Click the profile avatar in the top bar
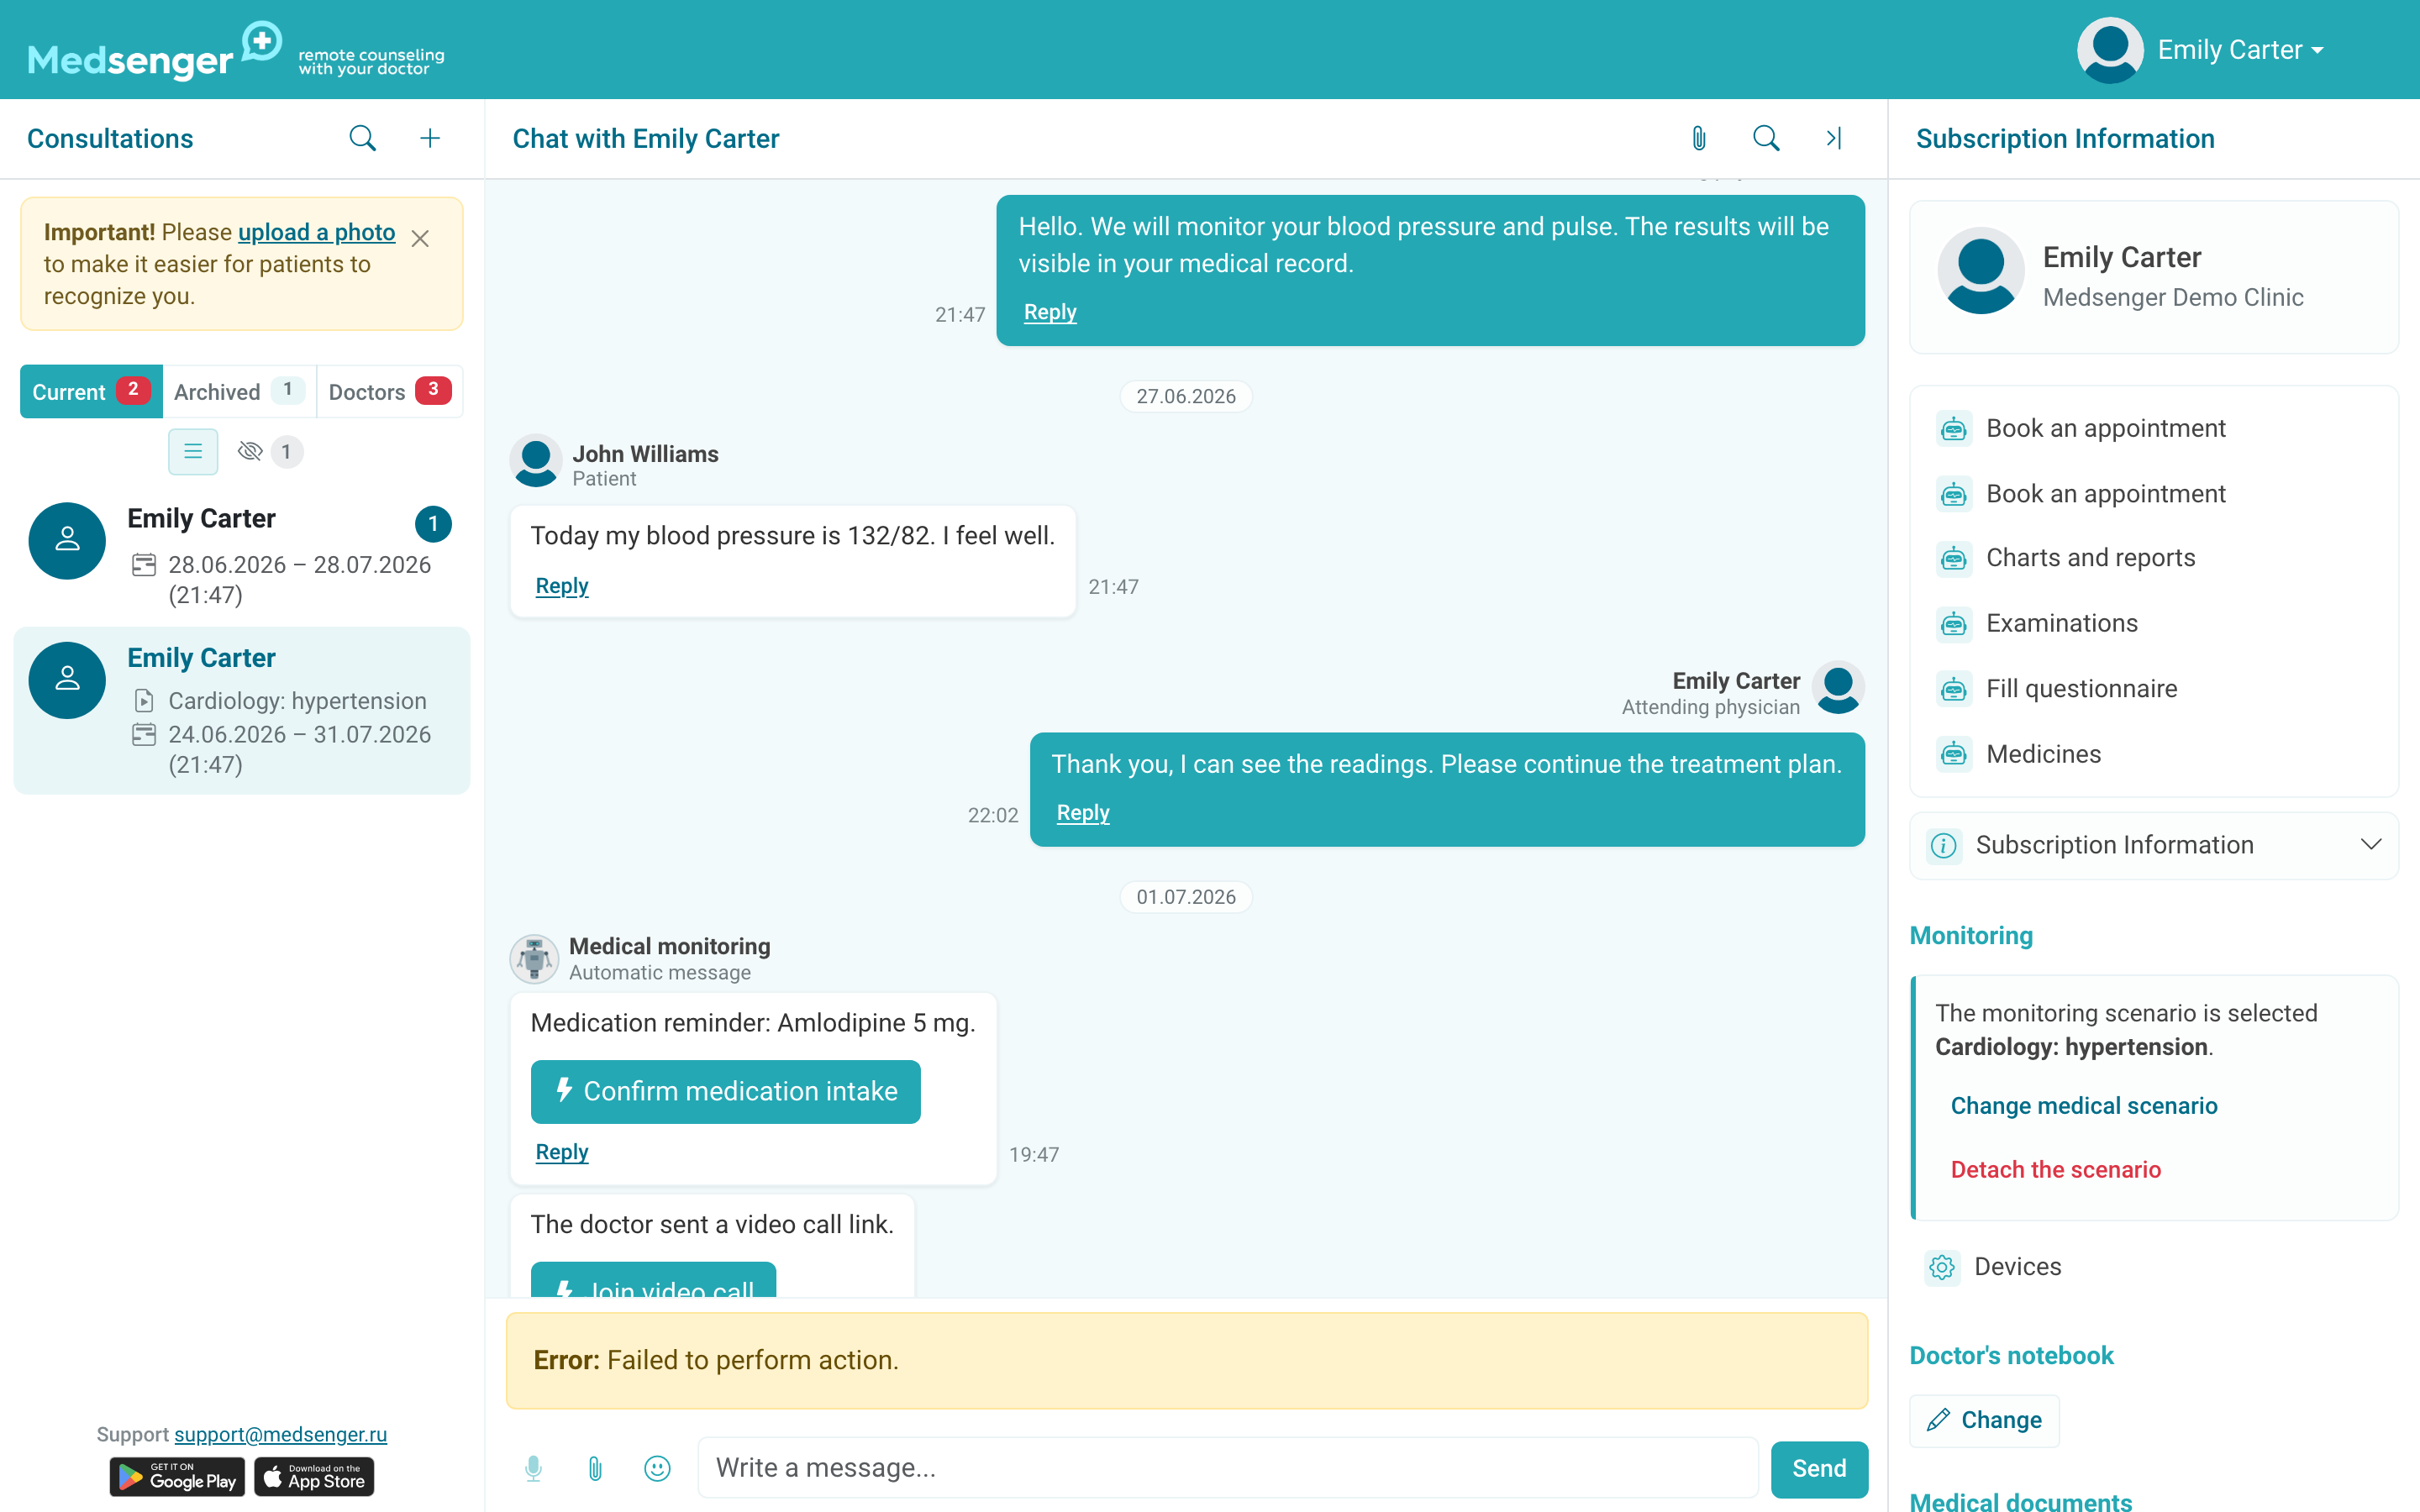2420x1512 pixels. 2110,50
